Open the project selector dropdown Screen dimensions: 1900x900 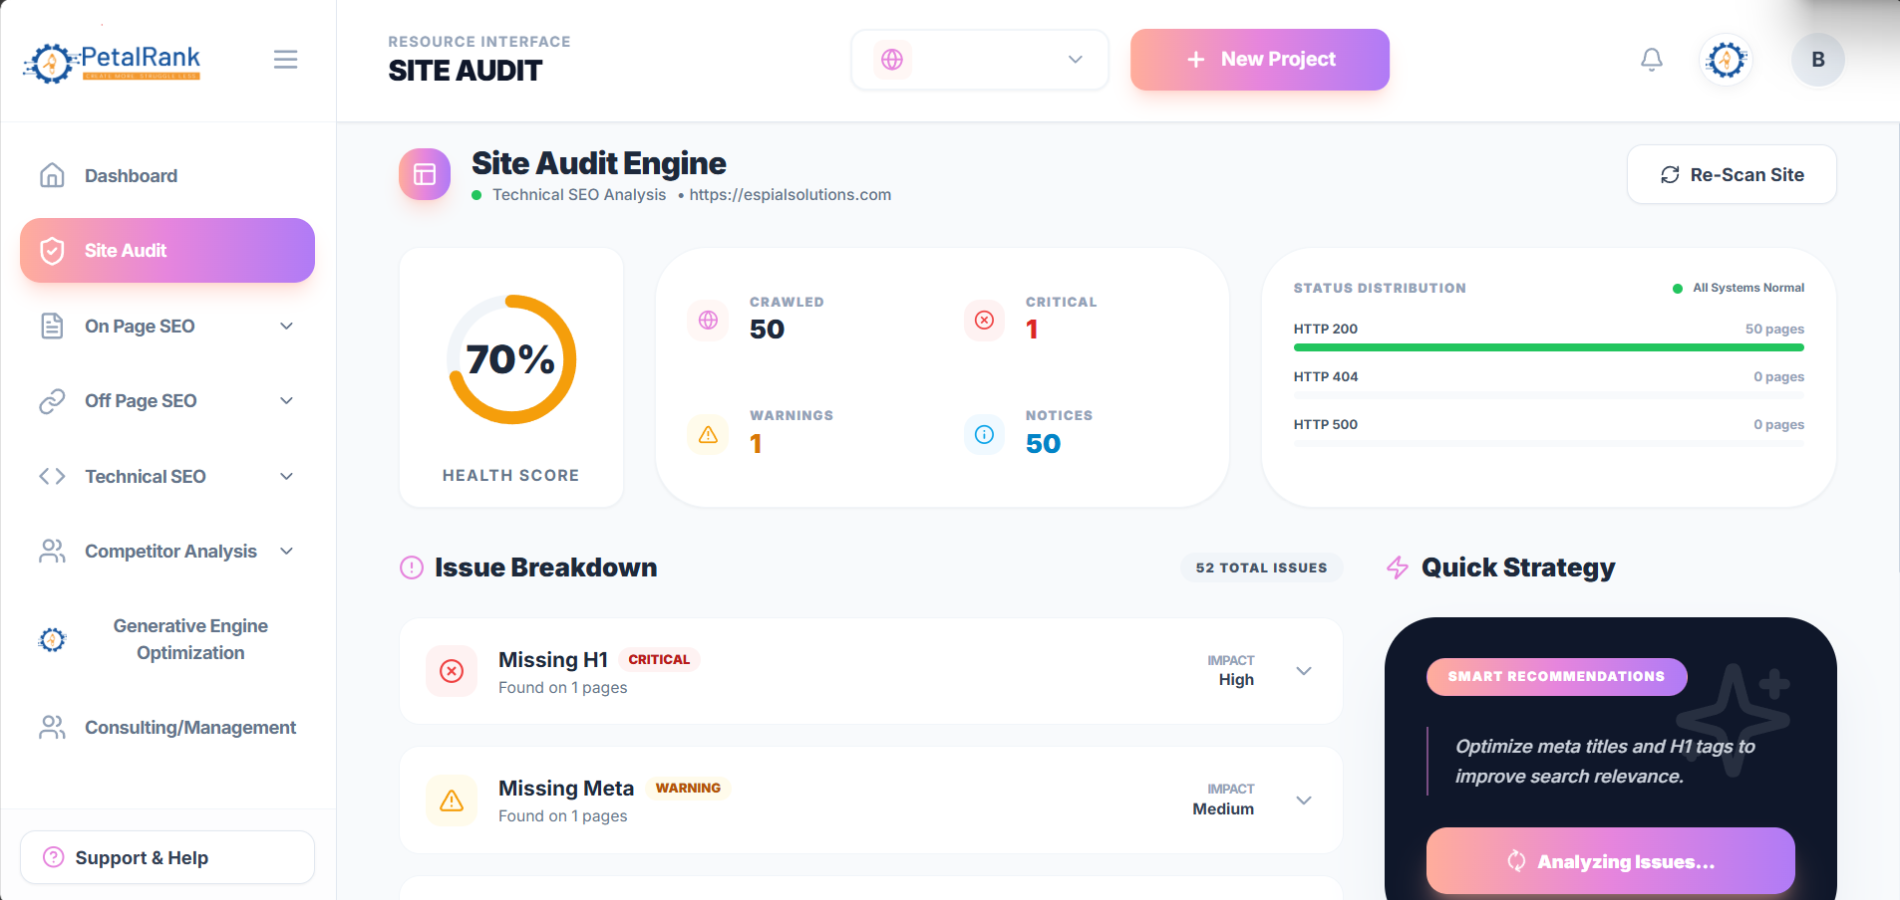(x=980, y=60)
